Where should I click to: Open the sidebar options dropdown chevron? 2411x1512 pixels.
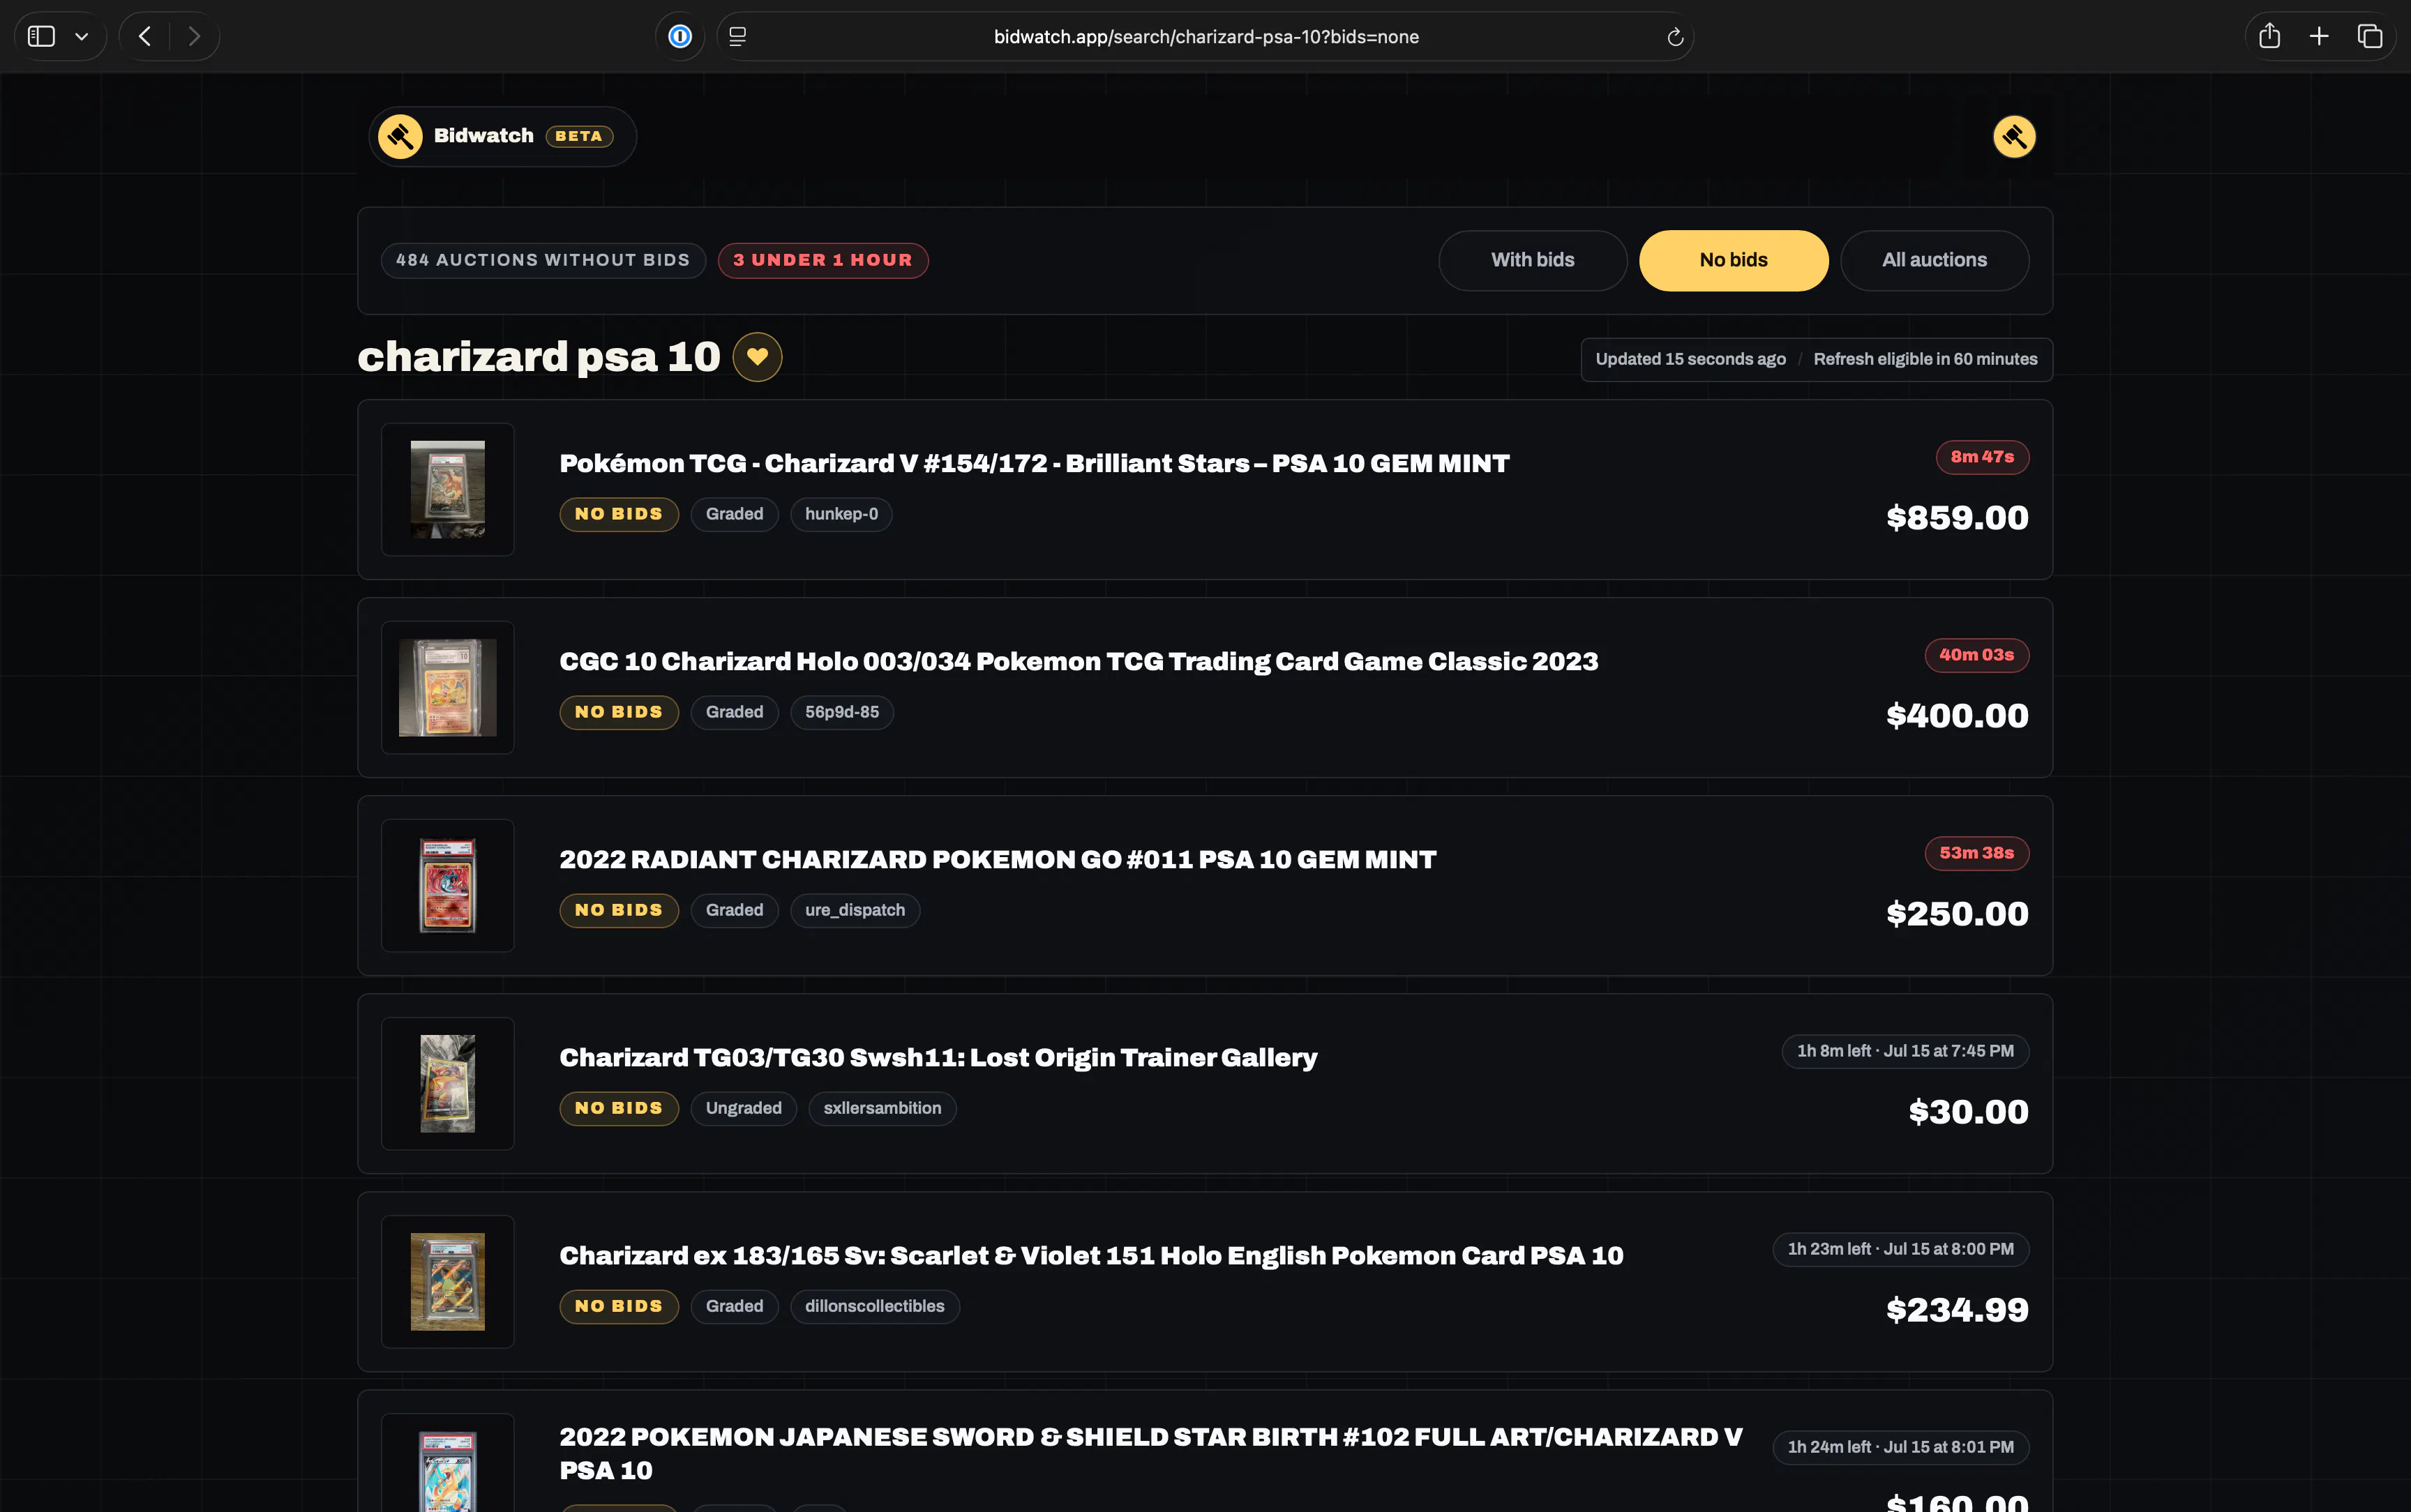point(82,37)
